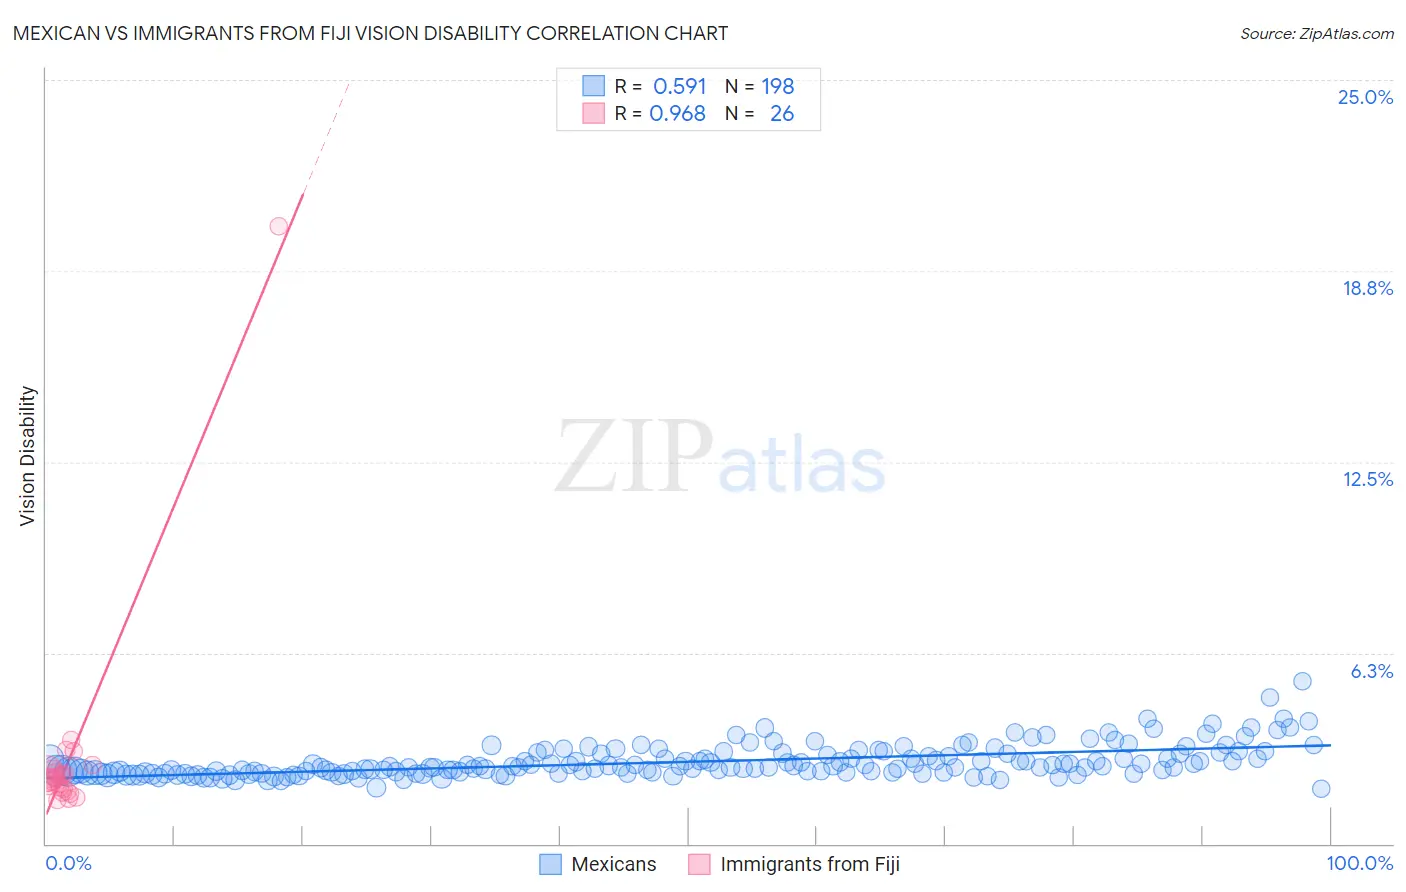The width and height of the screenshot is (1406, 892).
Task: Click the 12.5% y-axis label
Action: coord(1367,479)
